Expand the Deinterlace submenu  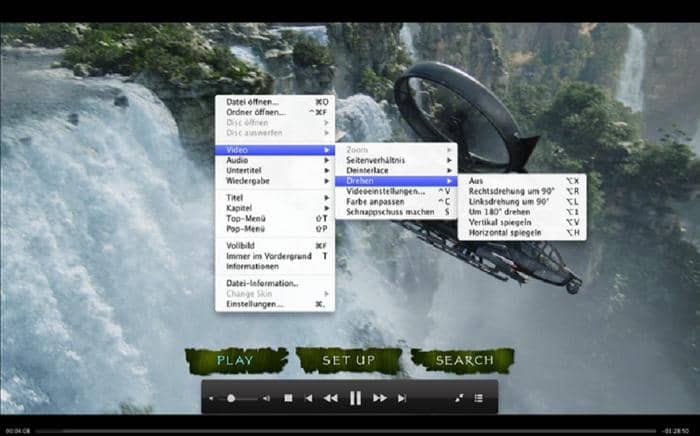[x=396, y=170]
